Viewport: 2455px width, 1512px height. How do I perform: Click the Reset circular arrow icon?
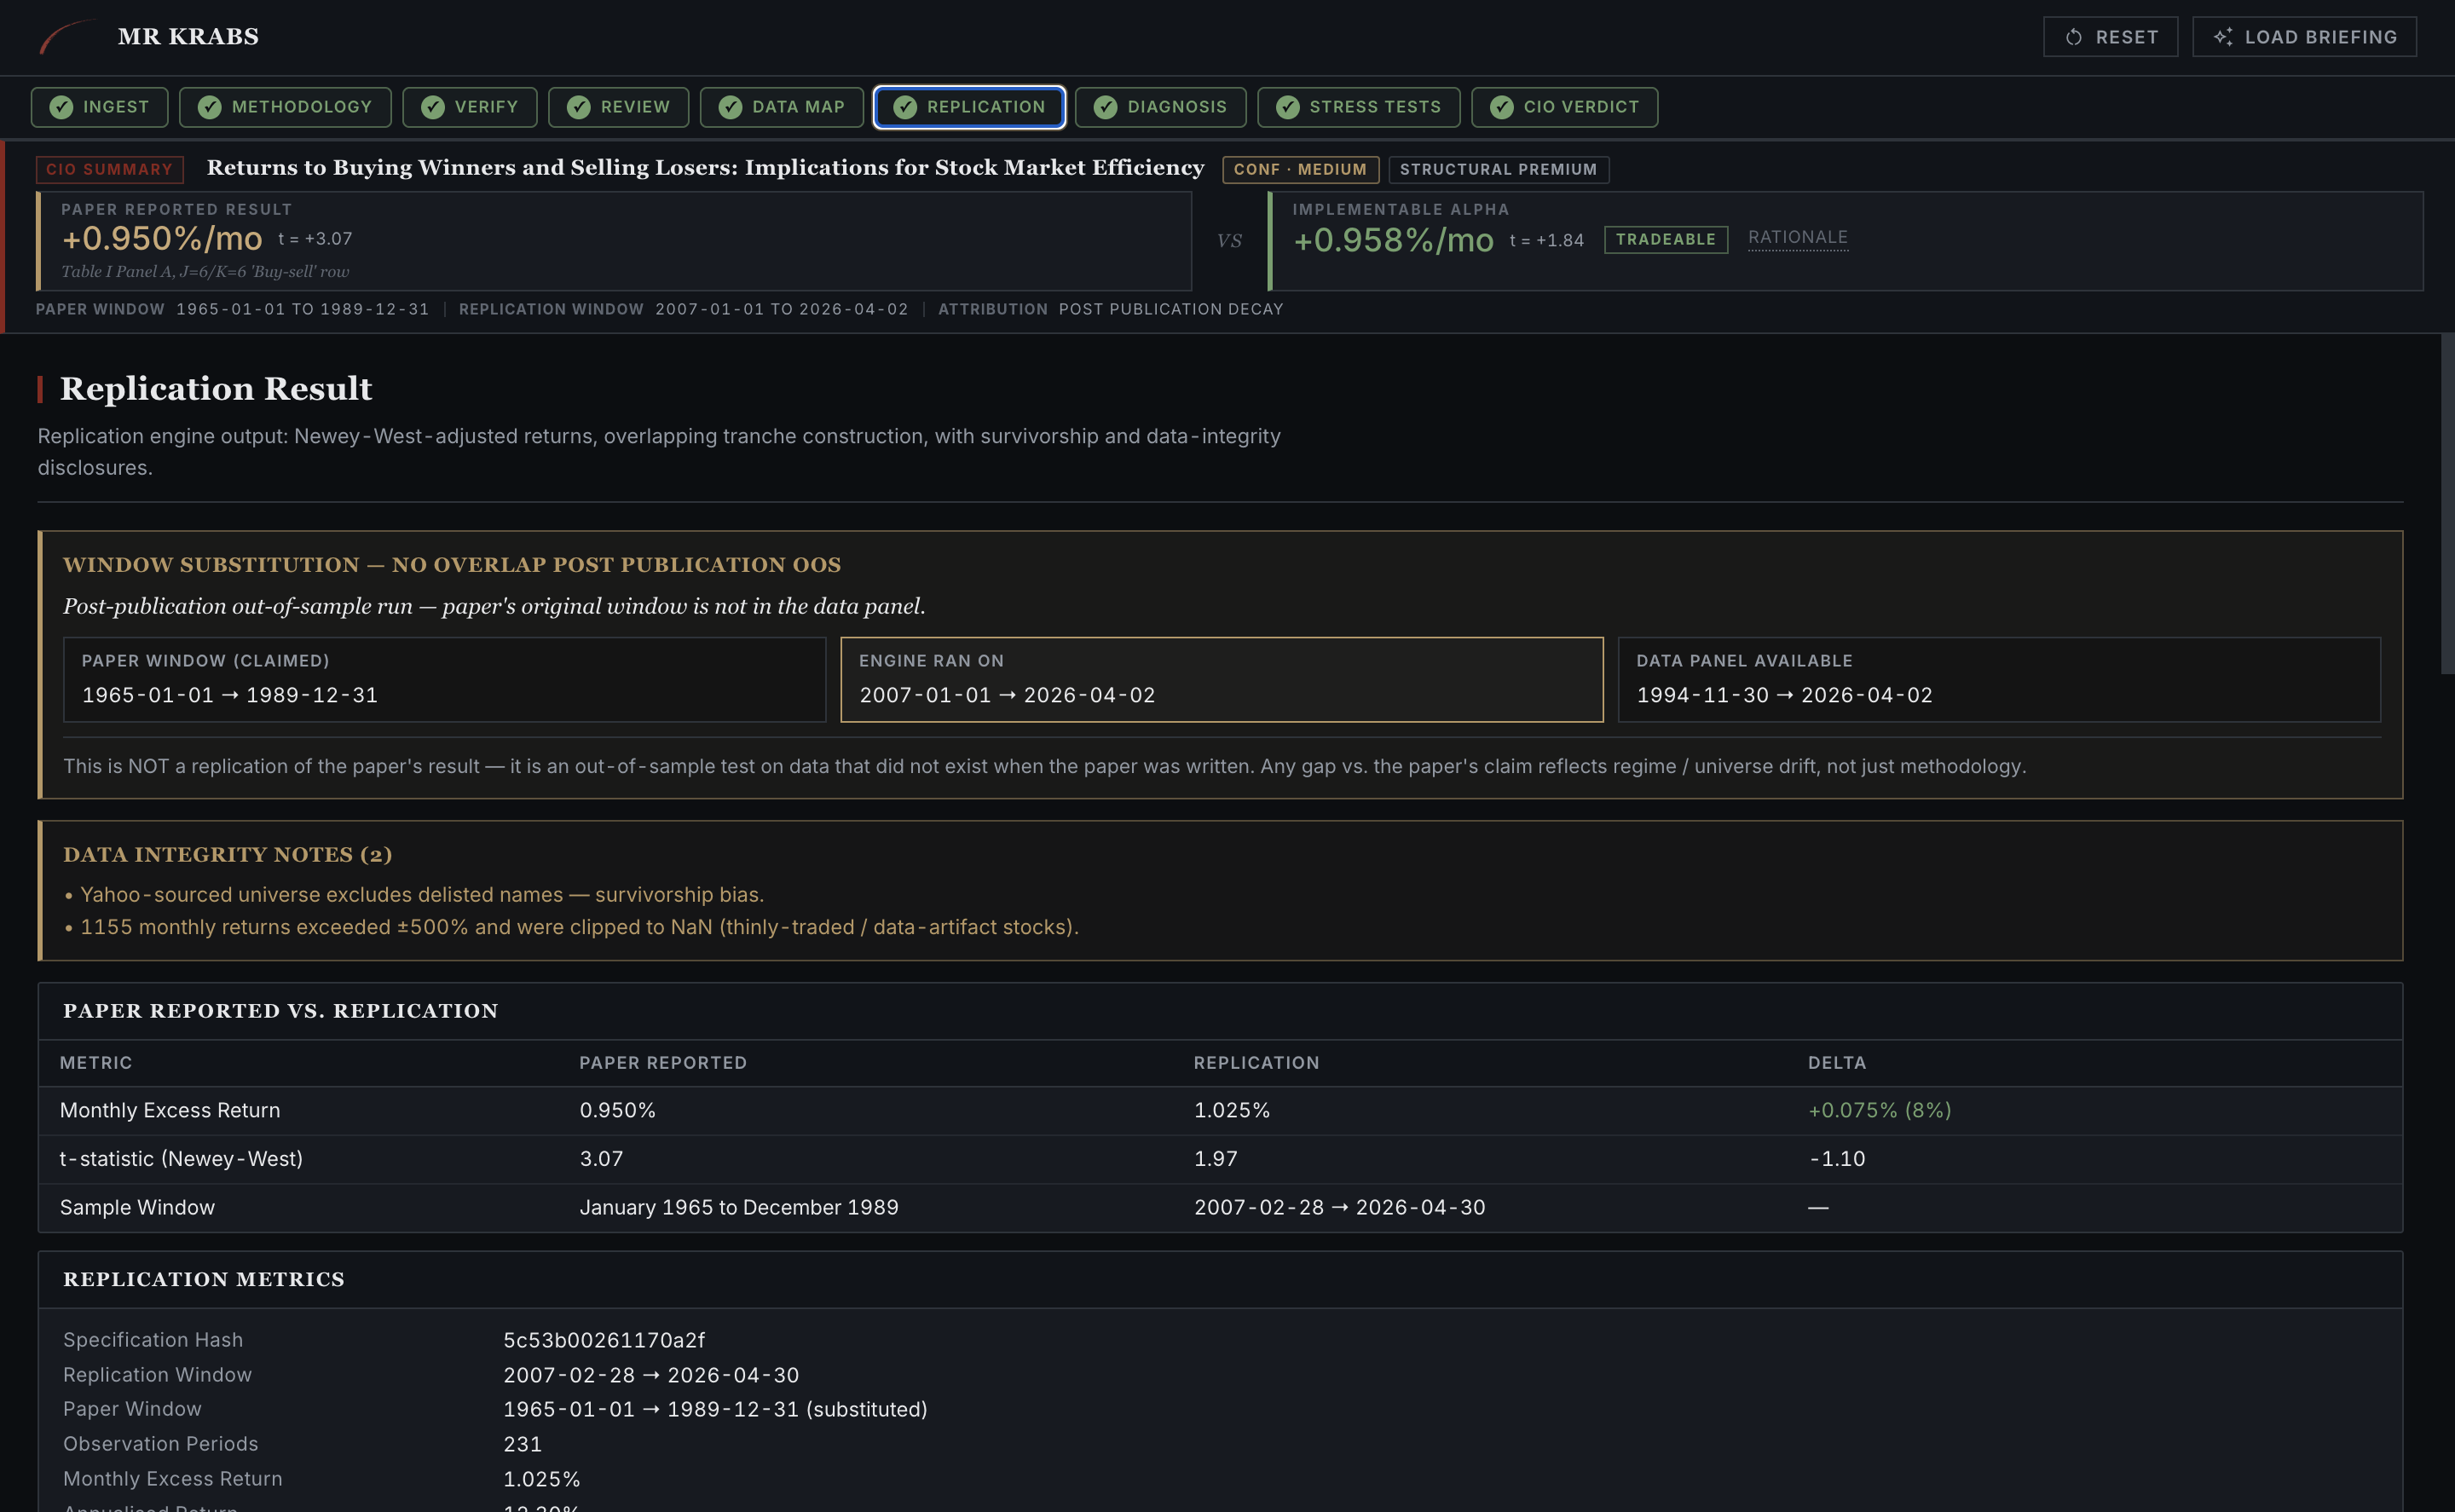click(x=2074, y=37)
